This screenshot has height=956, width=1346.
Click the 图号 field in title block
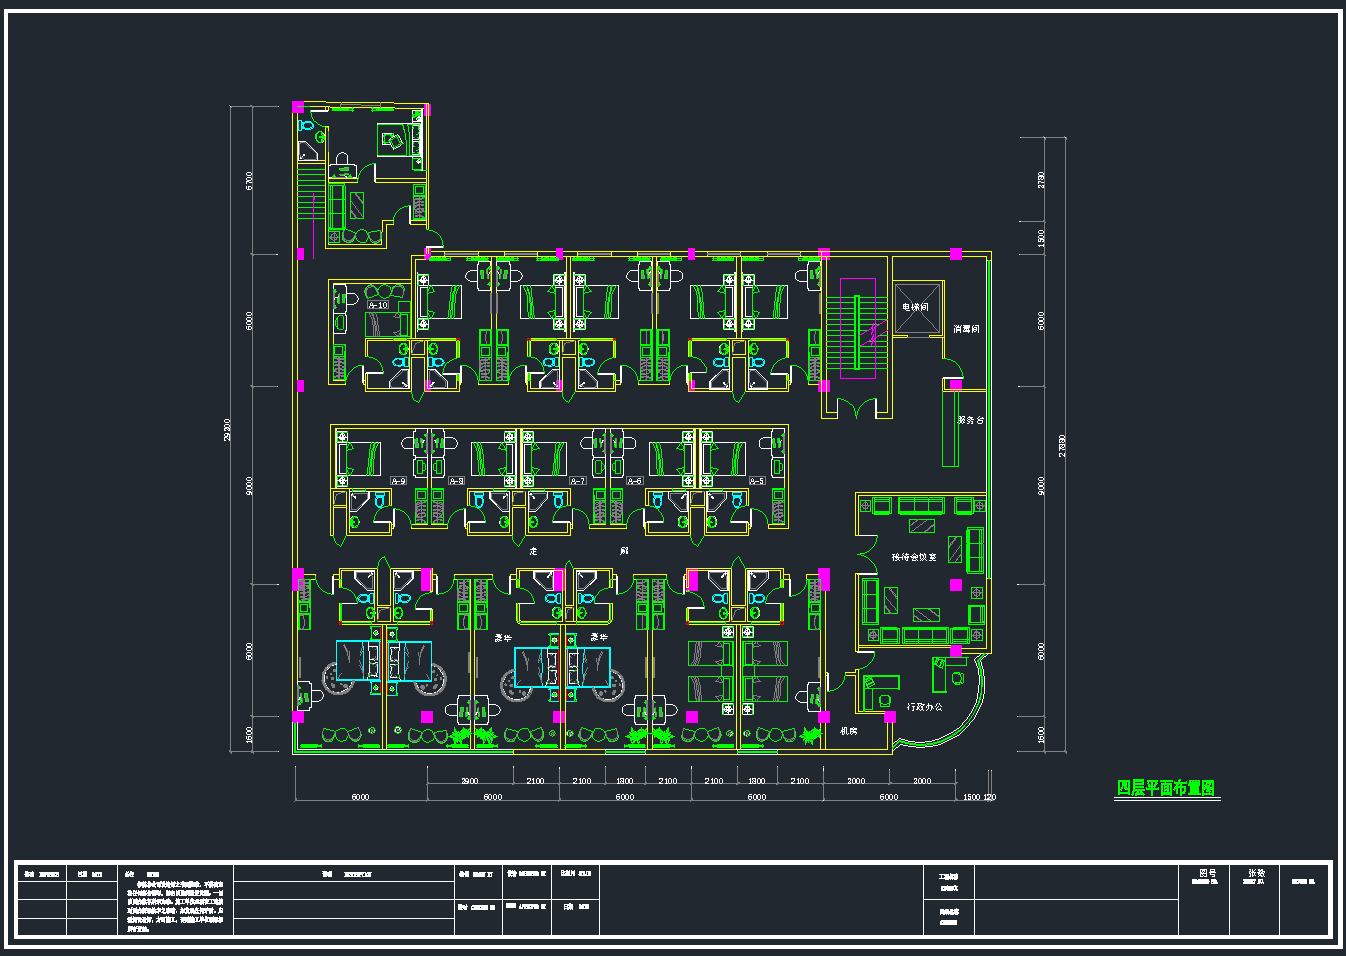(1207, 873)
